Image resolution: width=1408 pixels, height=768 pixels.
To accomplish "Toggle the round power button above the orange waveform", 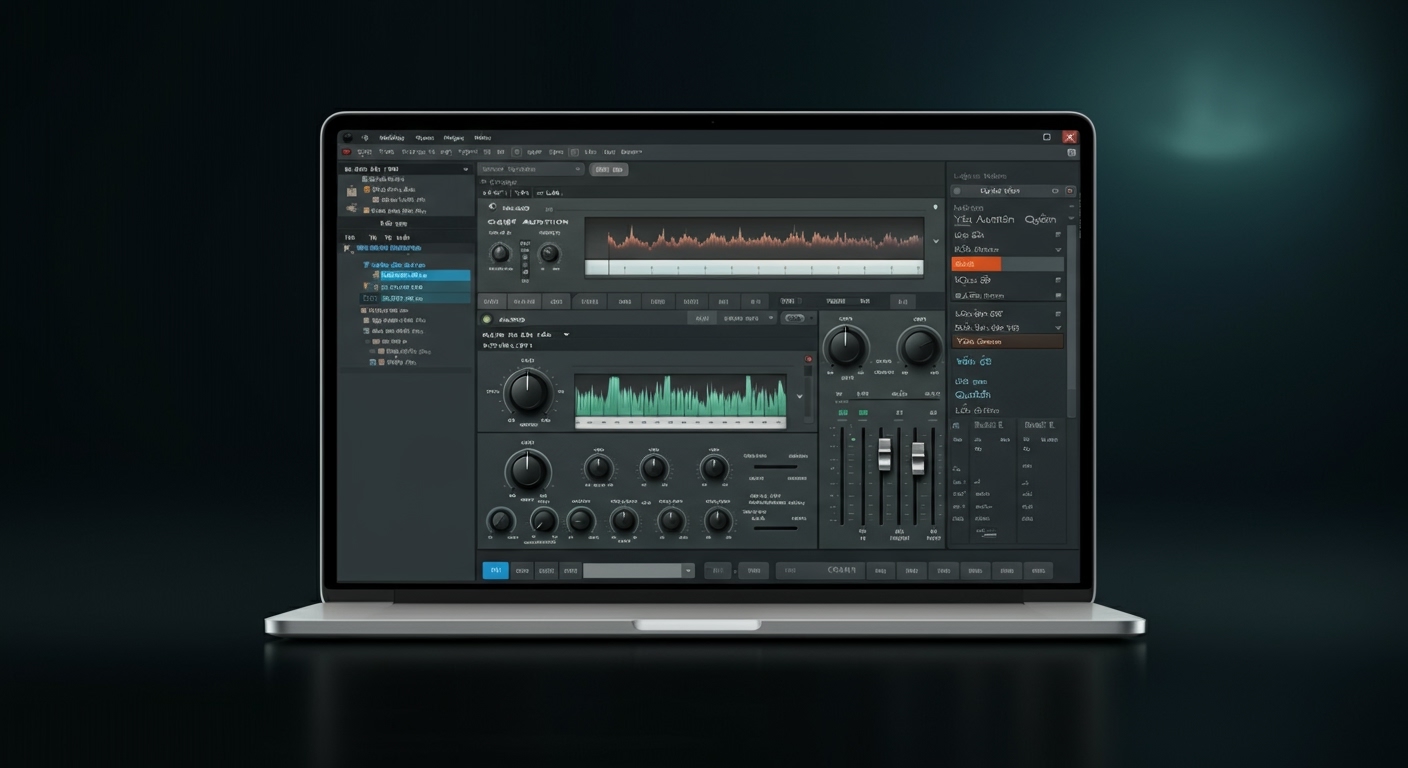I will click(x=492, y=207).
